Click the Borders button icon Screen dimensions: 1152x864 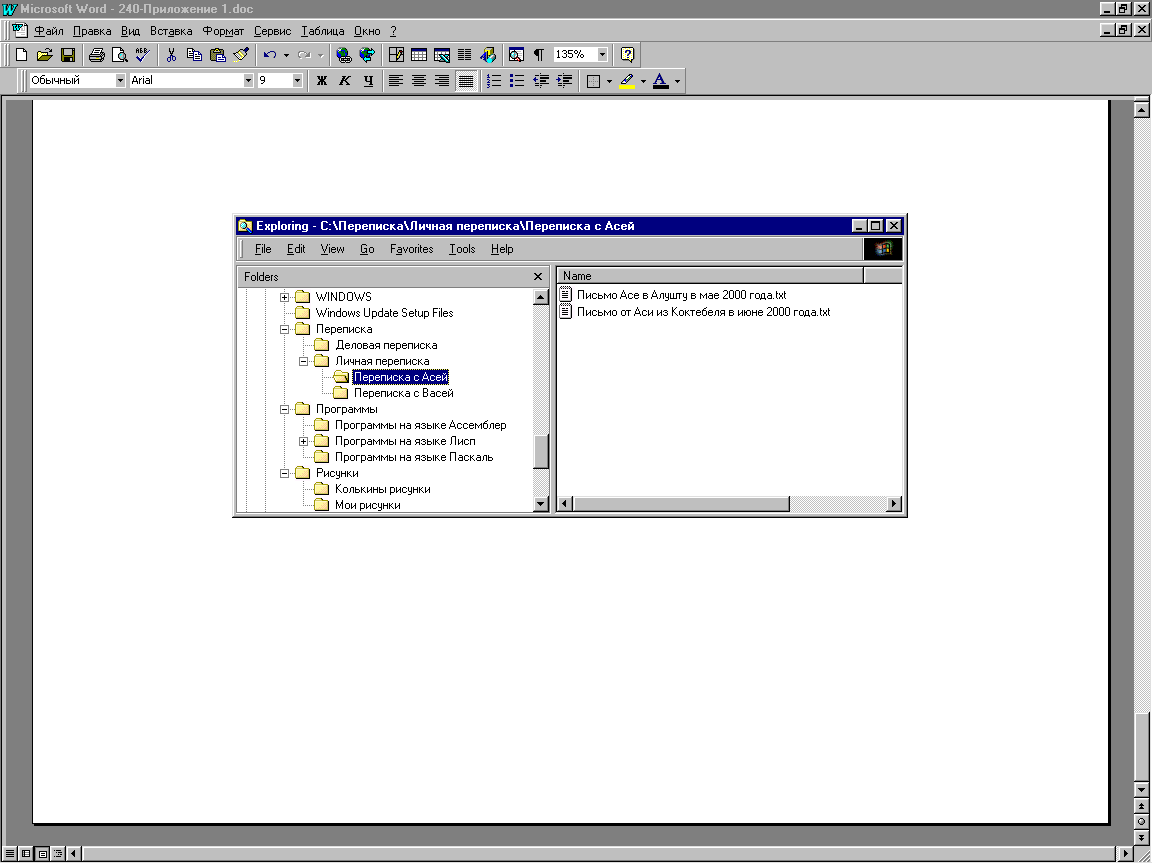(594, 81)
